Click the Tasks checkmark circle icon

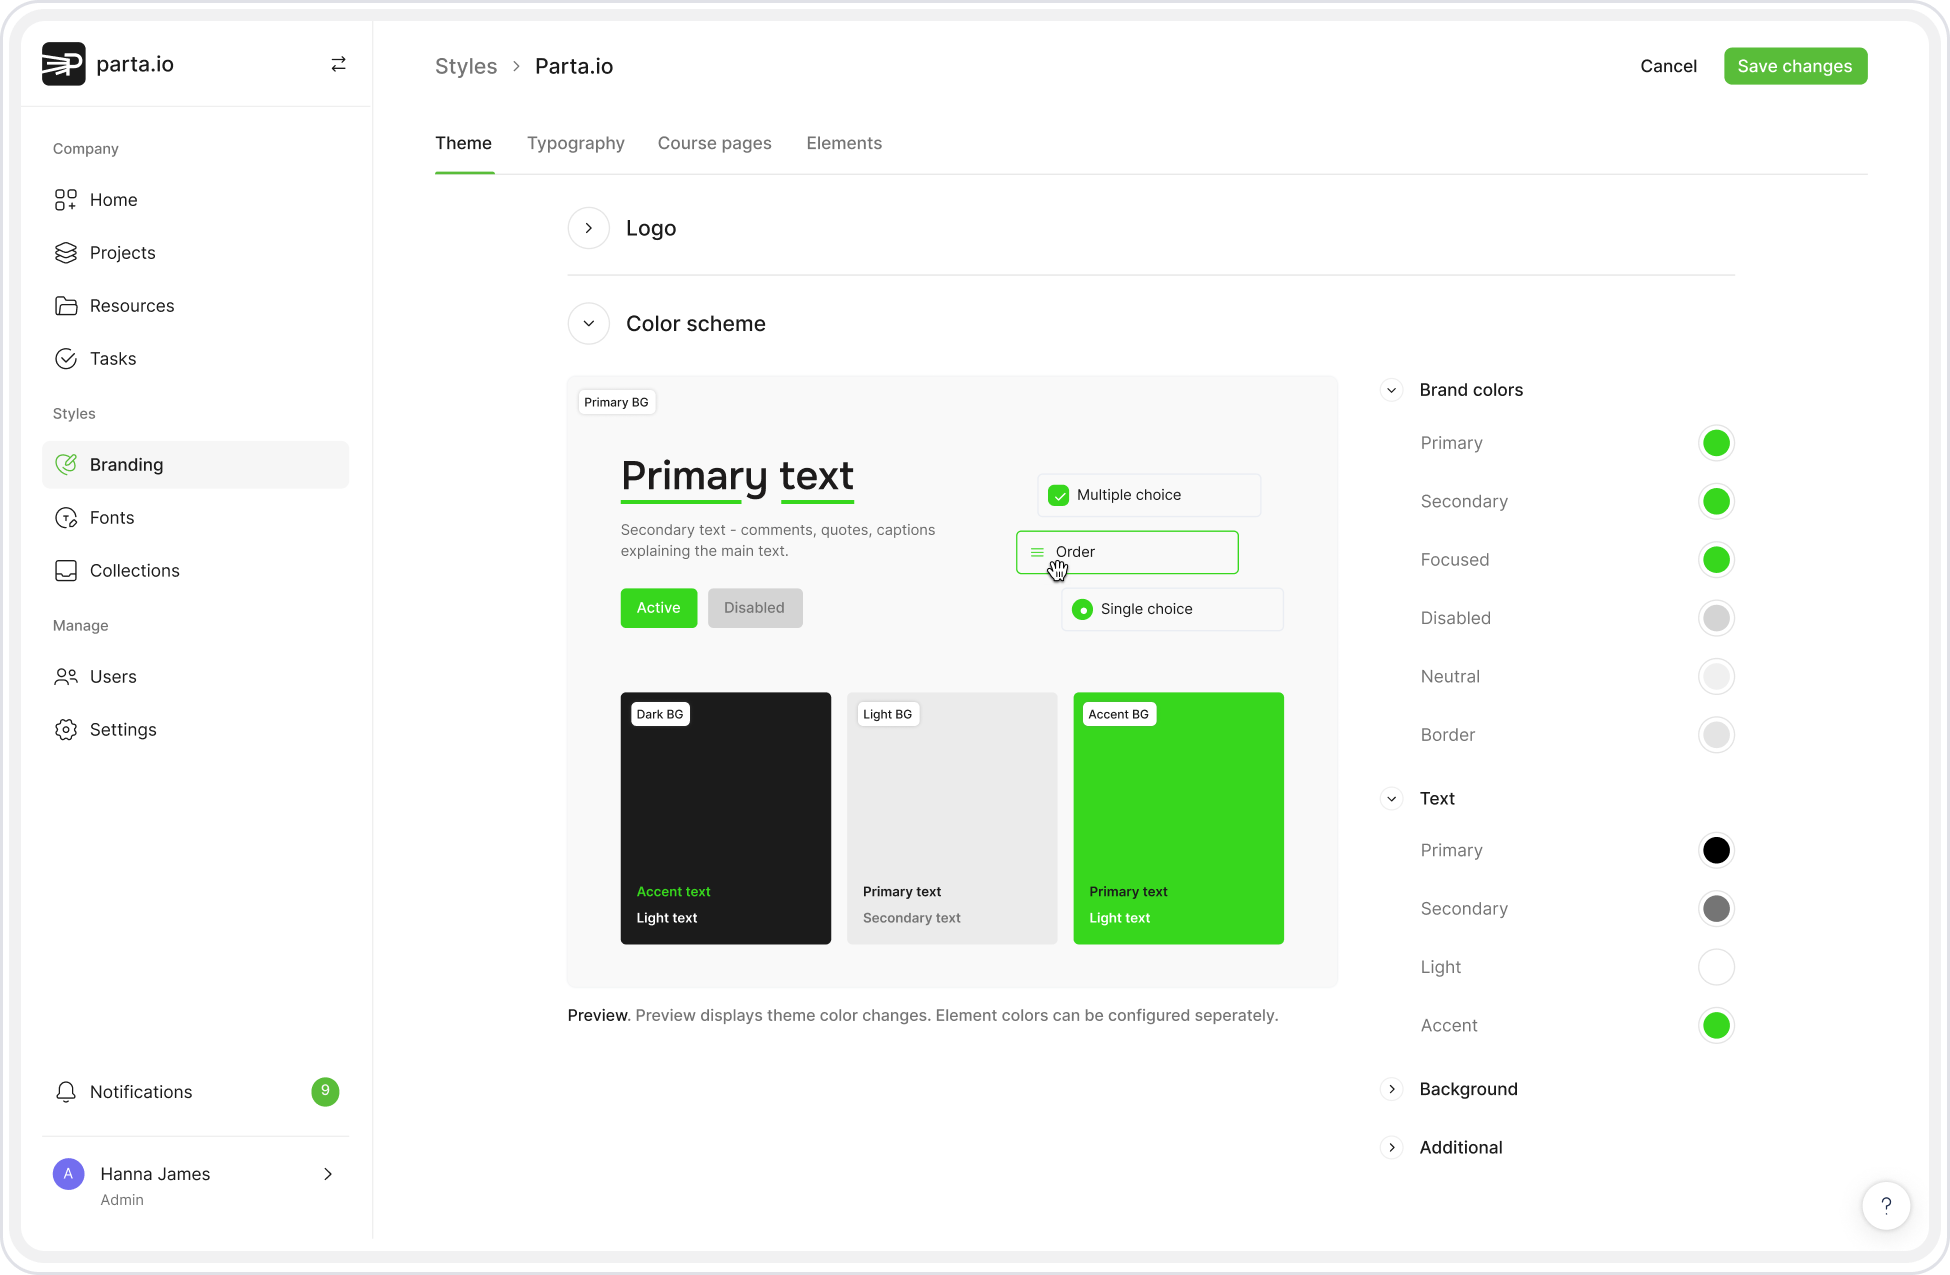point(66,359)
